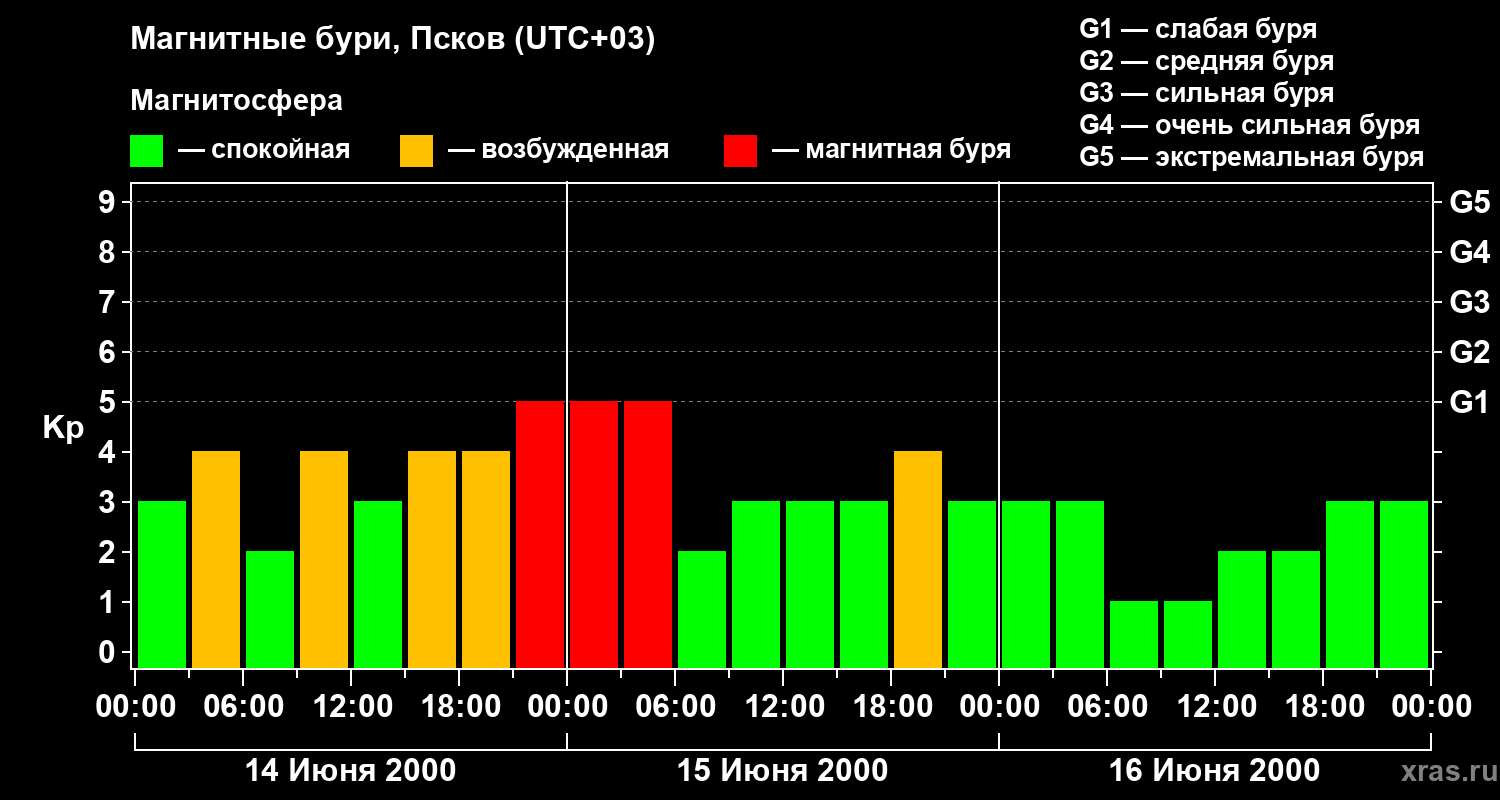Click the date label «15 Июня 2000»
The image size is (1500, 800).
point(783,771)
